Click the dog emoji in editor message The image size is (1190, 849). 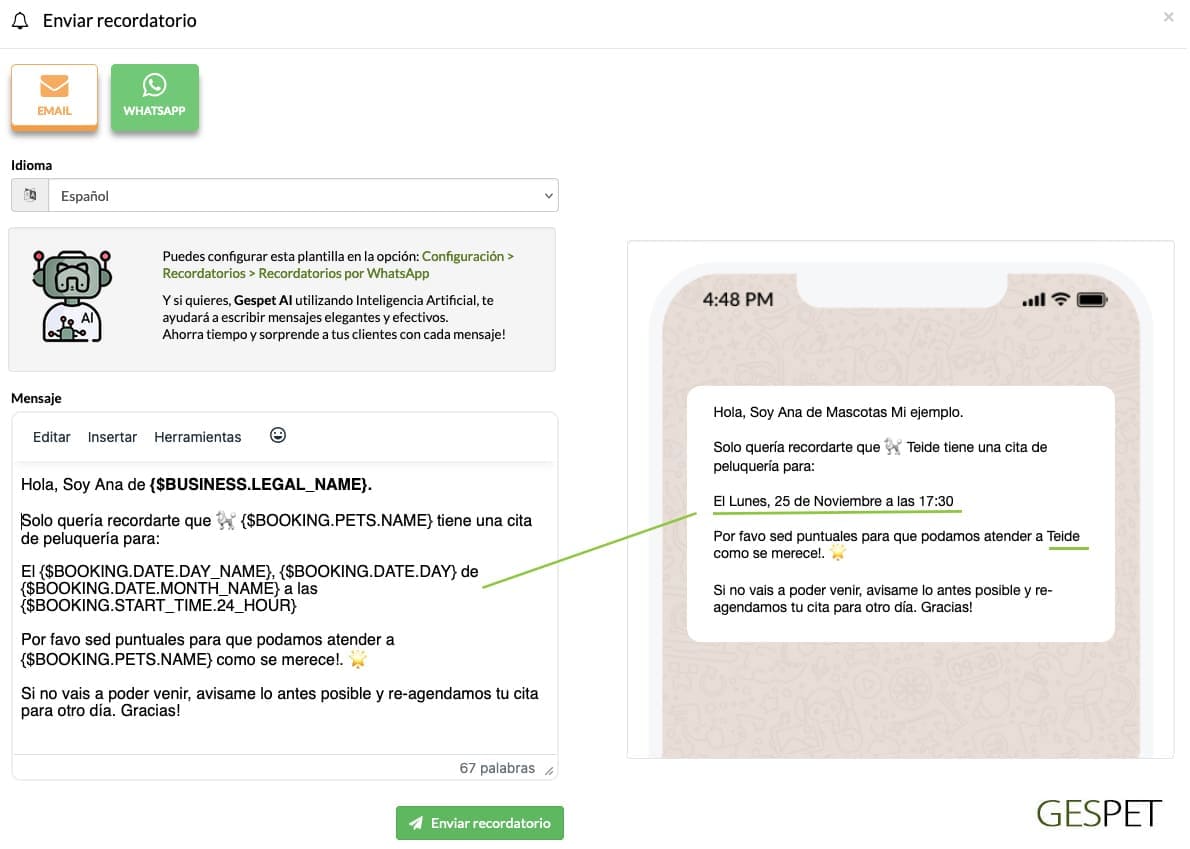[x=225, y=520]
